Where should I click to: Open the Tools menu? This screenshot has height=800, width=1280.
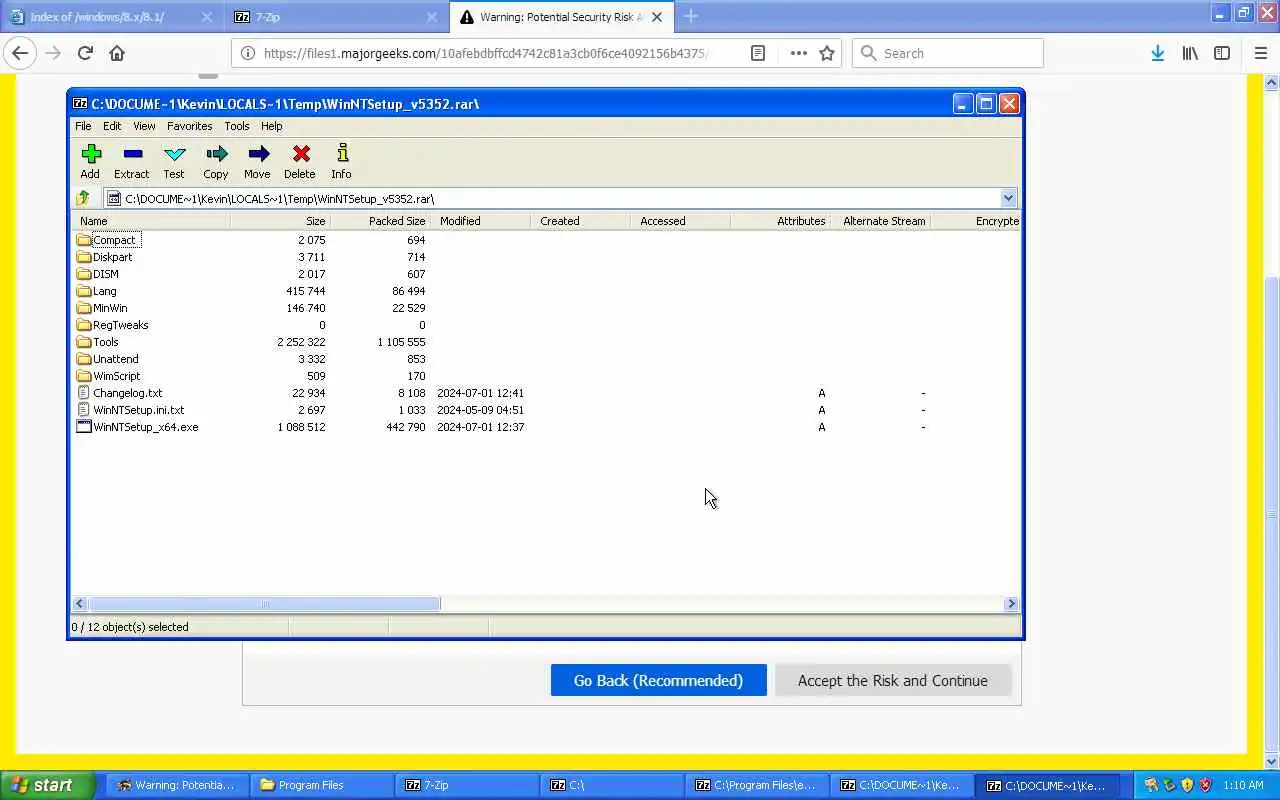click(237, 126)
